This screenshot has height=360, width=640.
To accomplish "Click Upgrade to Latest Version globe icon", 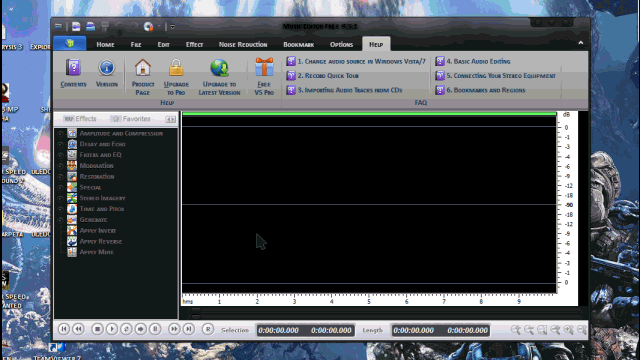I will point(219,67).
